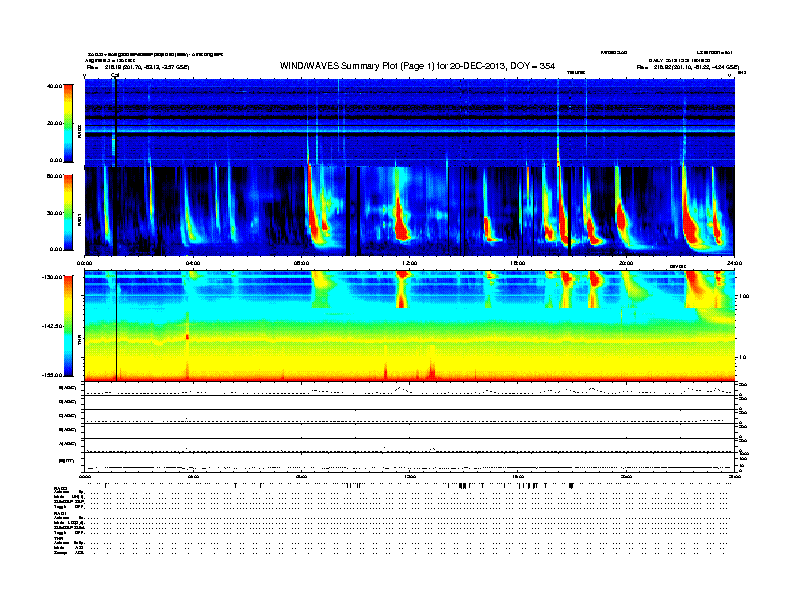
Task: Click the 24:00 label under the RAD1 spectrogram
Action: (734, 263)
